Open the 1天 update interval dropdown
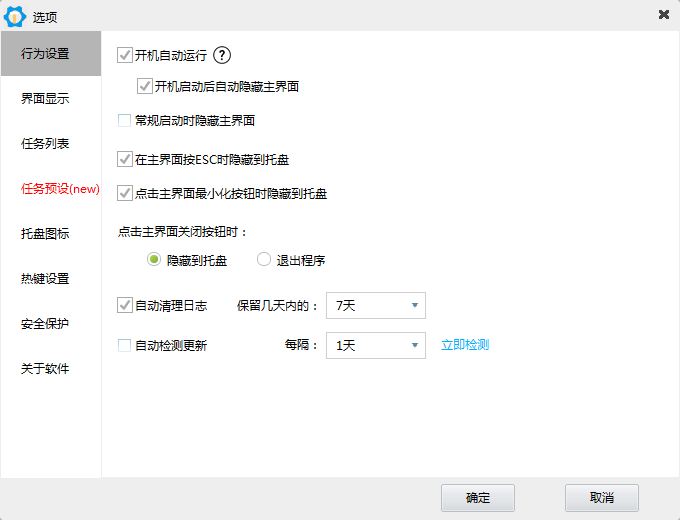680x520 pixels. [376, 345]
